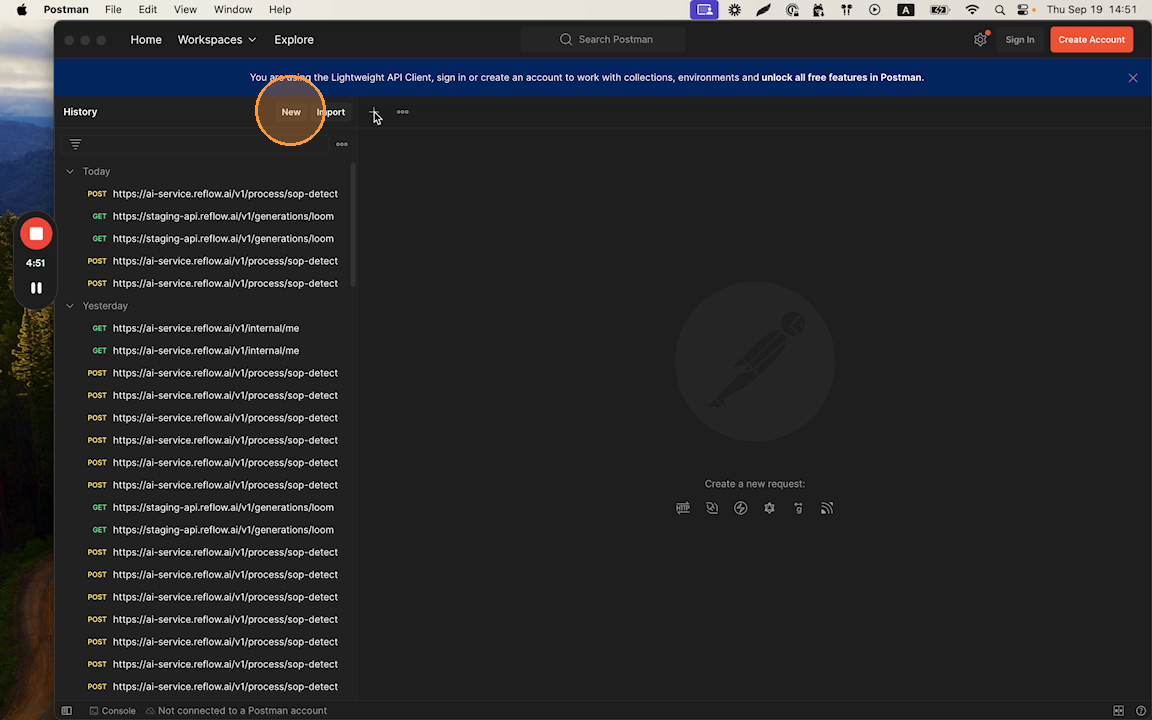Image resolution: width=1152 pixels, height=720 pixels.
Task: Go to the Explore tab
Action: coord(294,40)
